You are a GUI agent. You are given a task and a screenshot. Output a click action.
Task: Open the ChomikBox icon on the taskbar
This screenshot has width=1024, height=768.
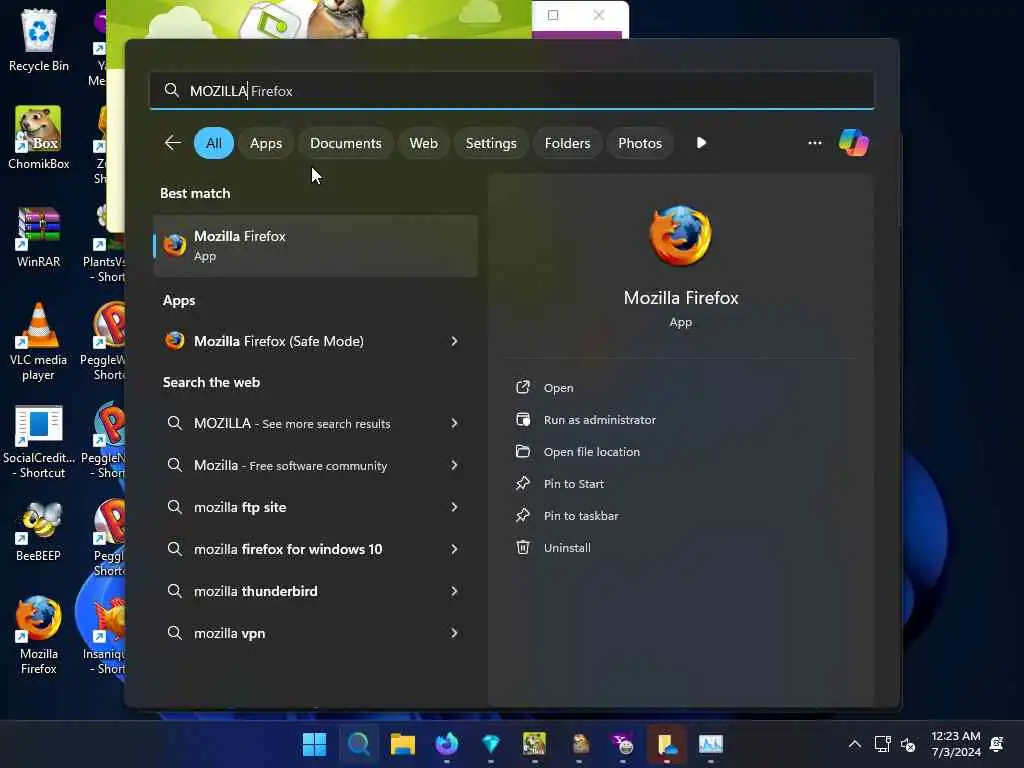click(x=534, y=744)
